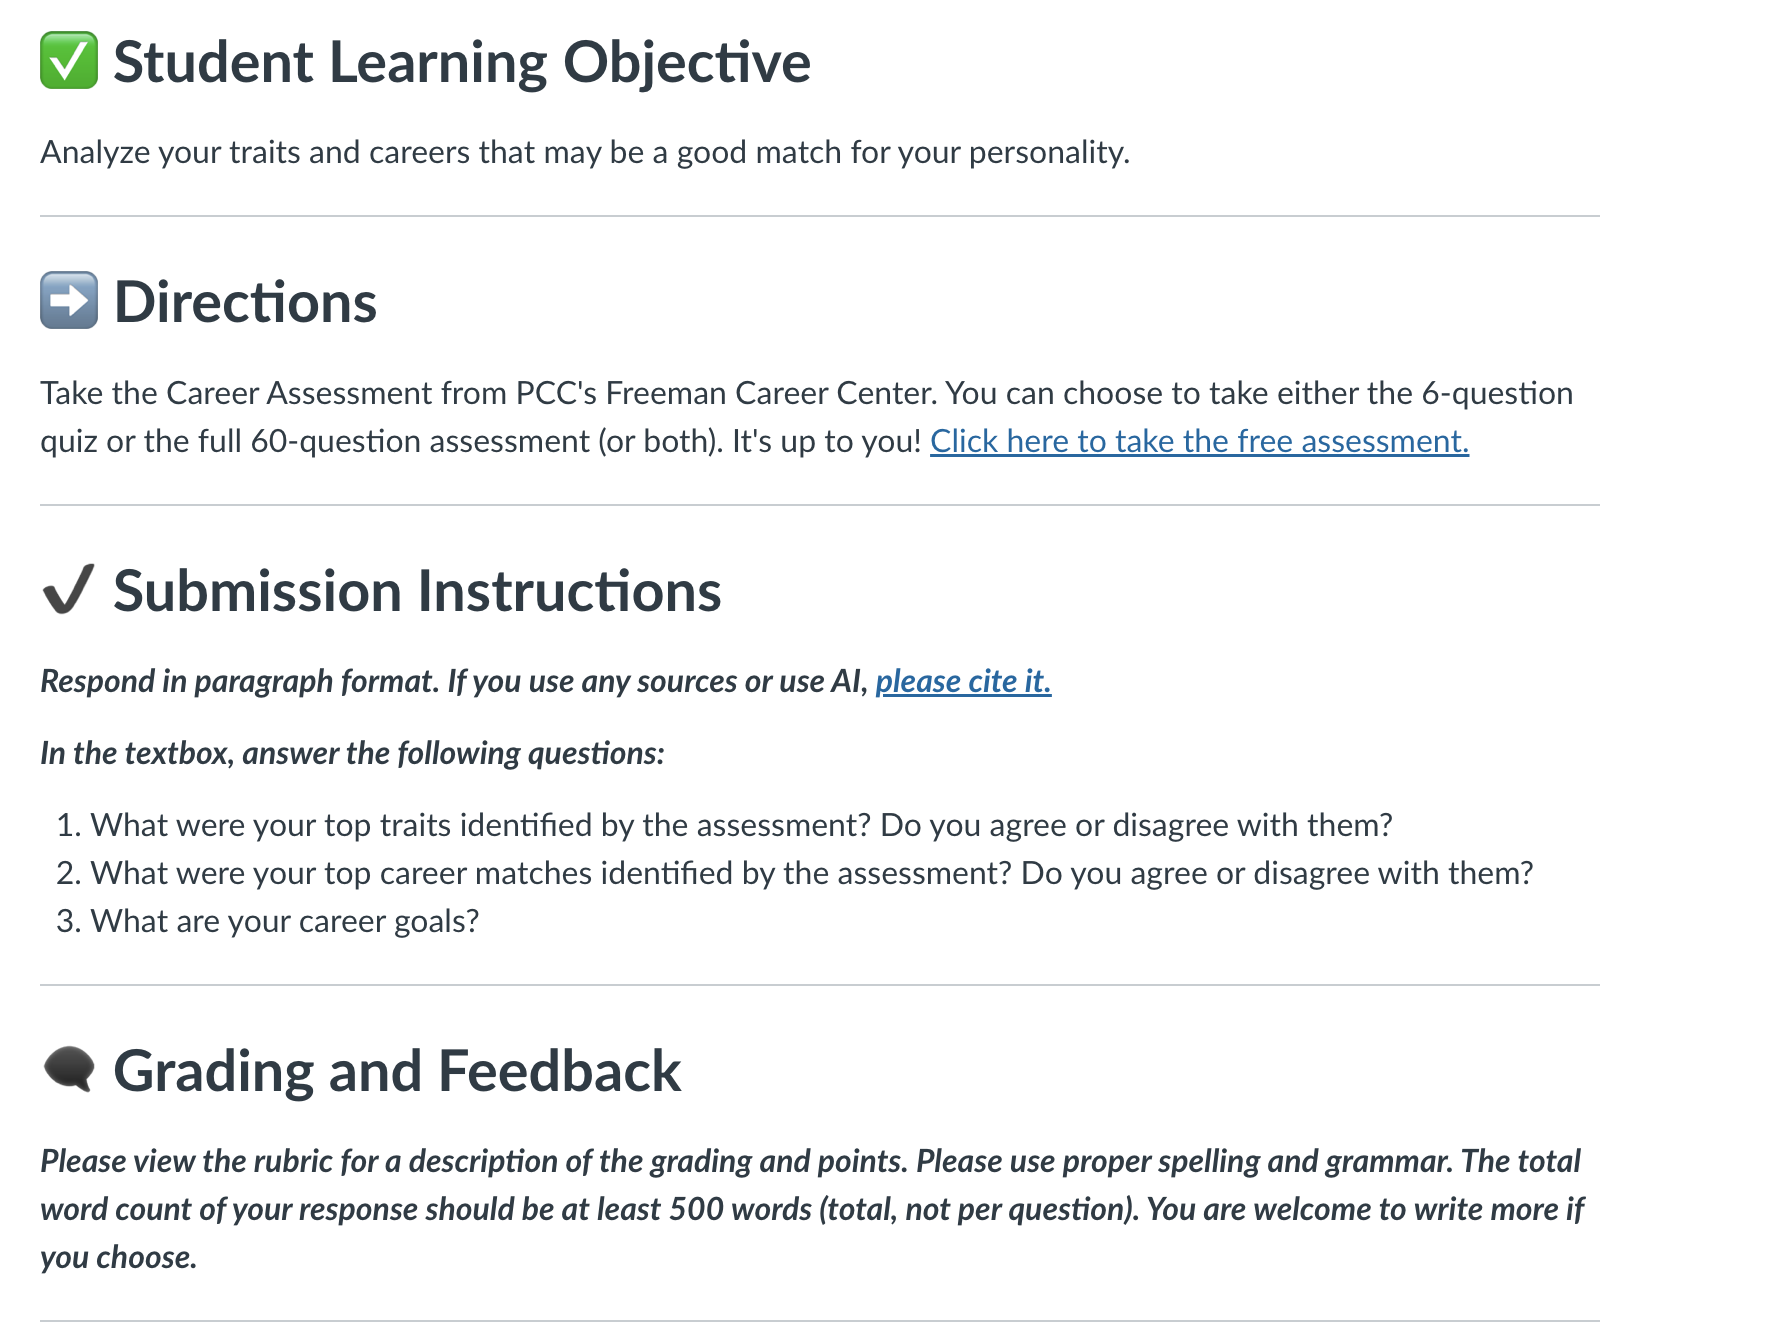Open the 'please cite it' link

pyautogui.click(x=963, y=681)
